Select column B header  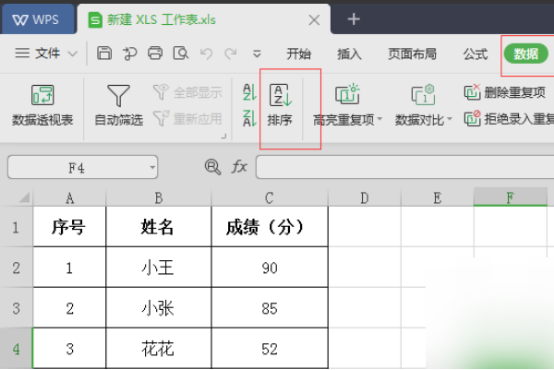tap(159, 198)
